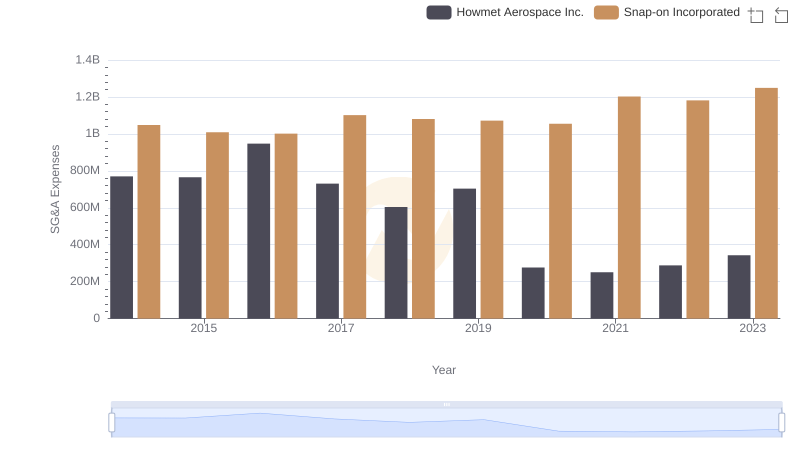This screenshot has width=800, height=461.
Task: Select the Howmet bar for 2014
Action: 121,247
